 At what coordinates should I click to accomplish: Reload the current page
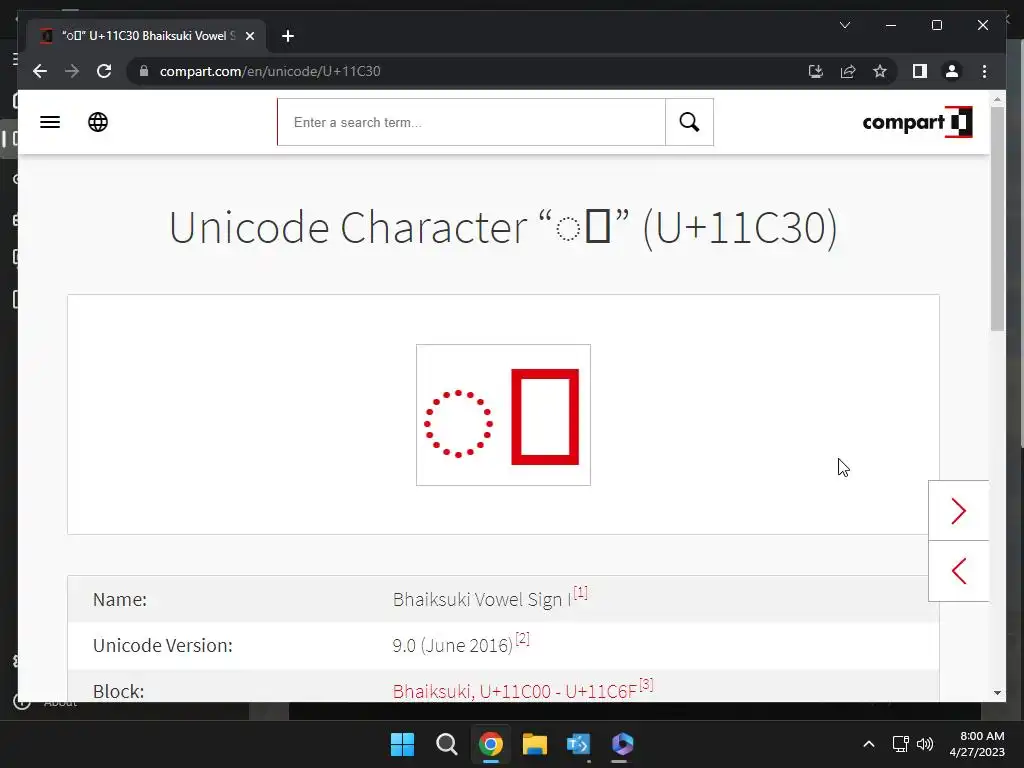[104, 71]
